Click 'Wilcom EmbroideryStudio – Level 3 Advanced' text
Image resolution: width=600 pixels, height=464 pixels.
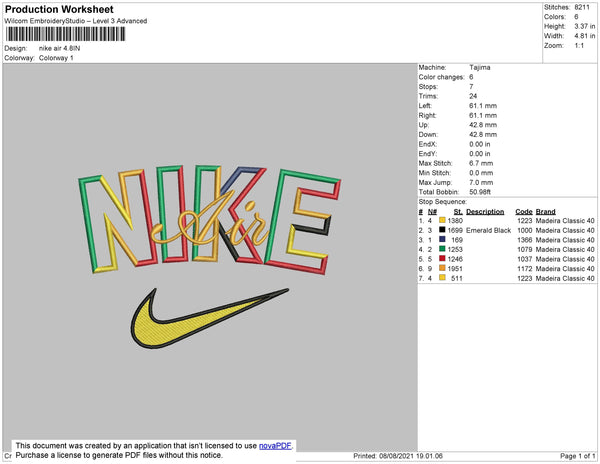[x=76, y=21]
